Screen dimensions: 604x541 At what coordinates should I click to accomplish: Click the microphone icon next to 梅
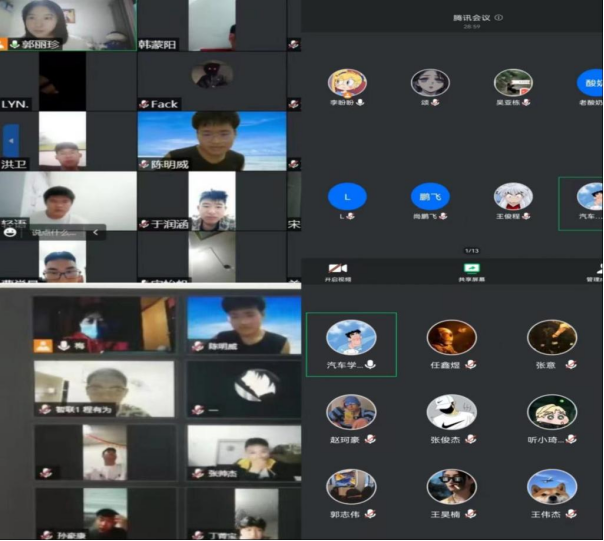(64, 346)
